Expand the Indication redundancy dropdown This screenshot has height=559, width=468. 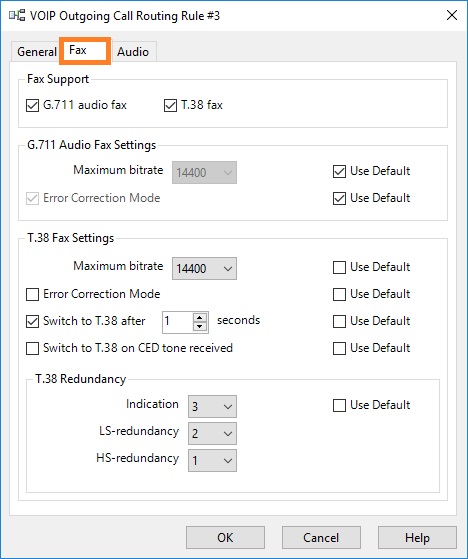[x=212, y=406]
